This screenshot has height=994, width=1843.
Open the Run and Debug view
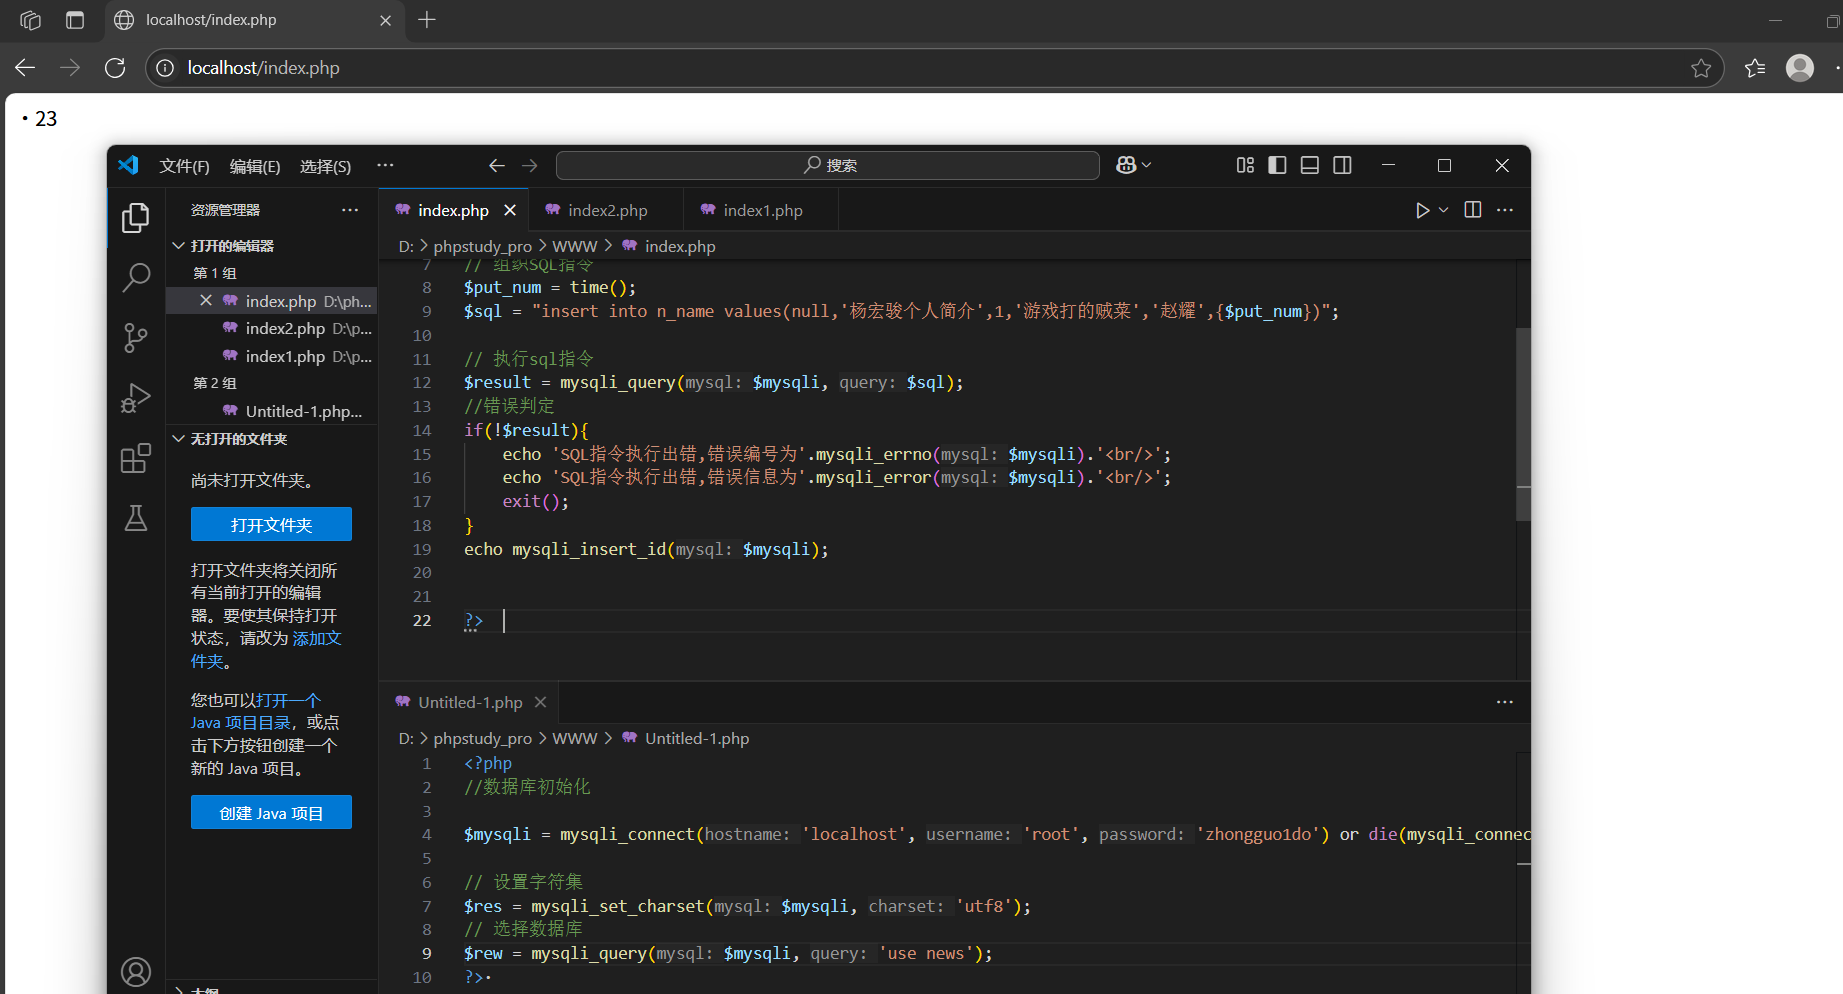(136, 398)
